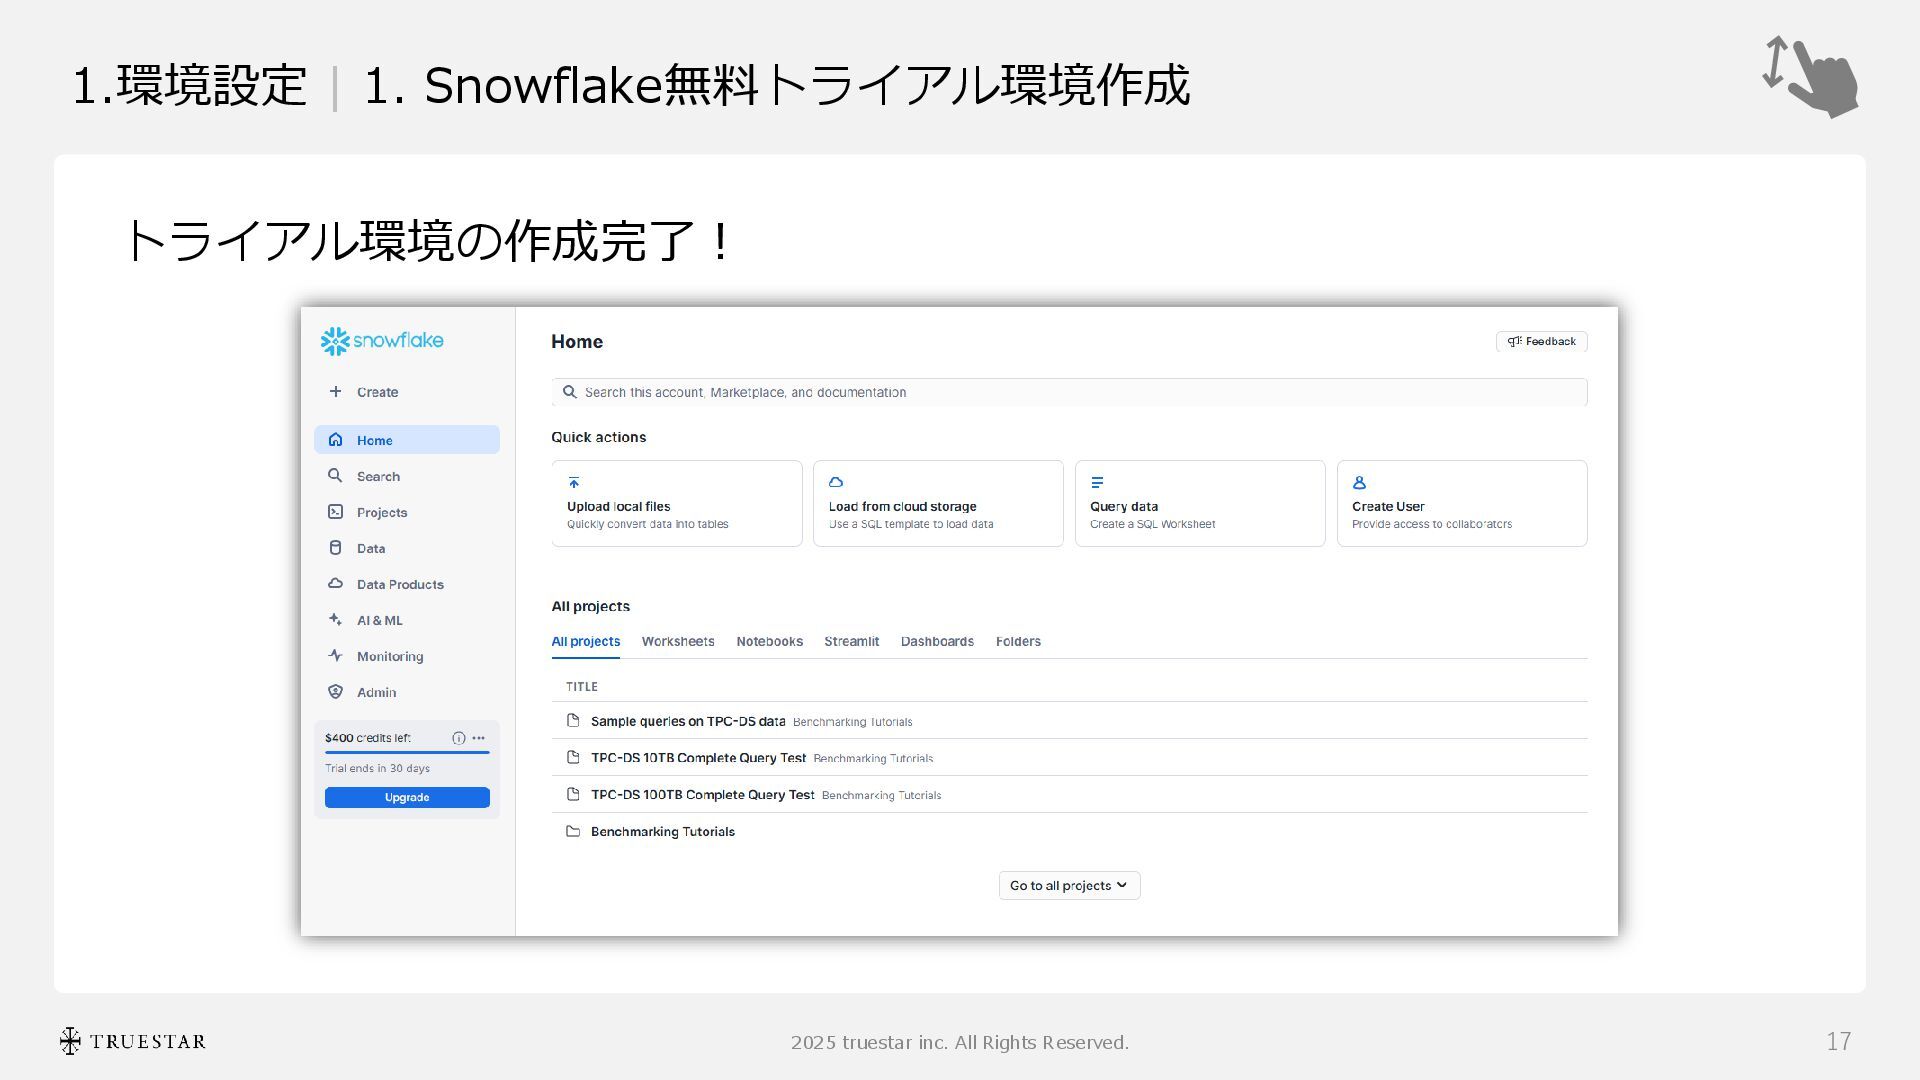Select the Streamlit tab
Screen dimensions: 1920x1080
851,641
